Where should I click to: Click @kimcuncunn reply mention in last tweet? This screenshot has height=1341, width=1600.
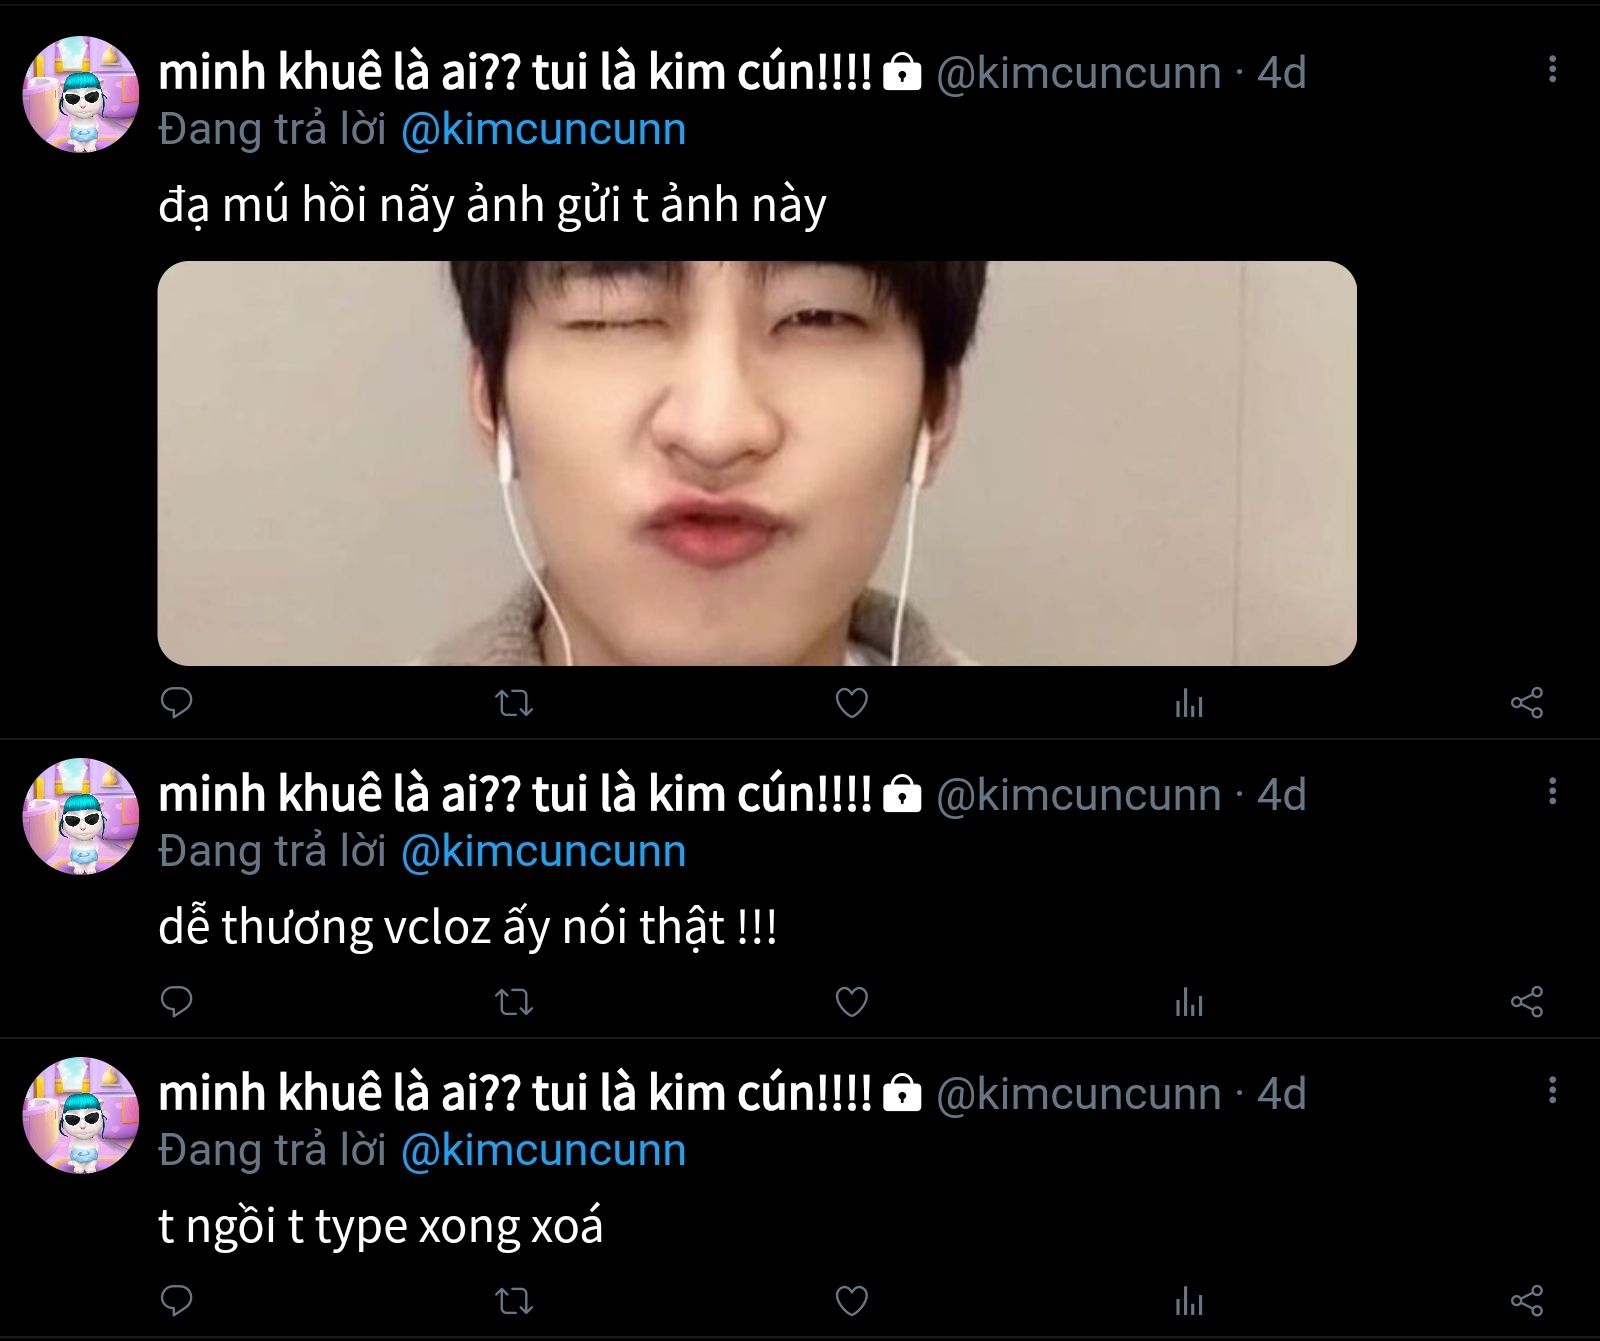click(543, 1151)
